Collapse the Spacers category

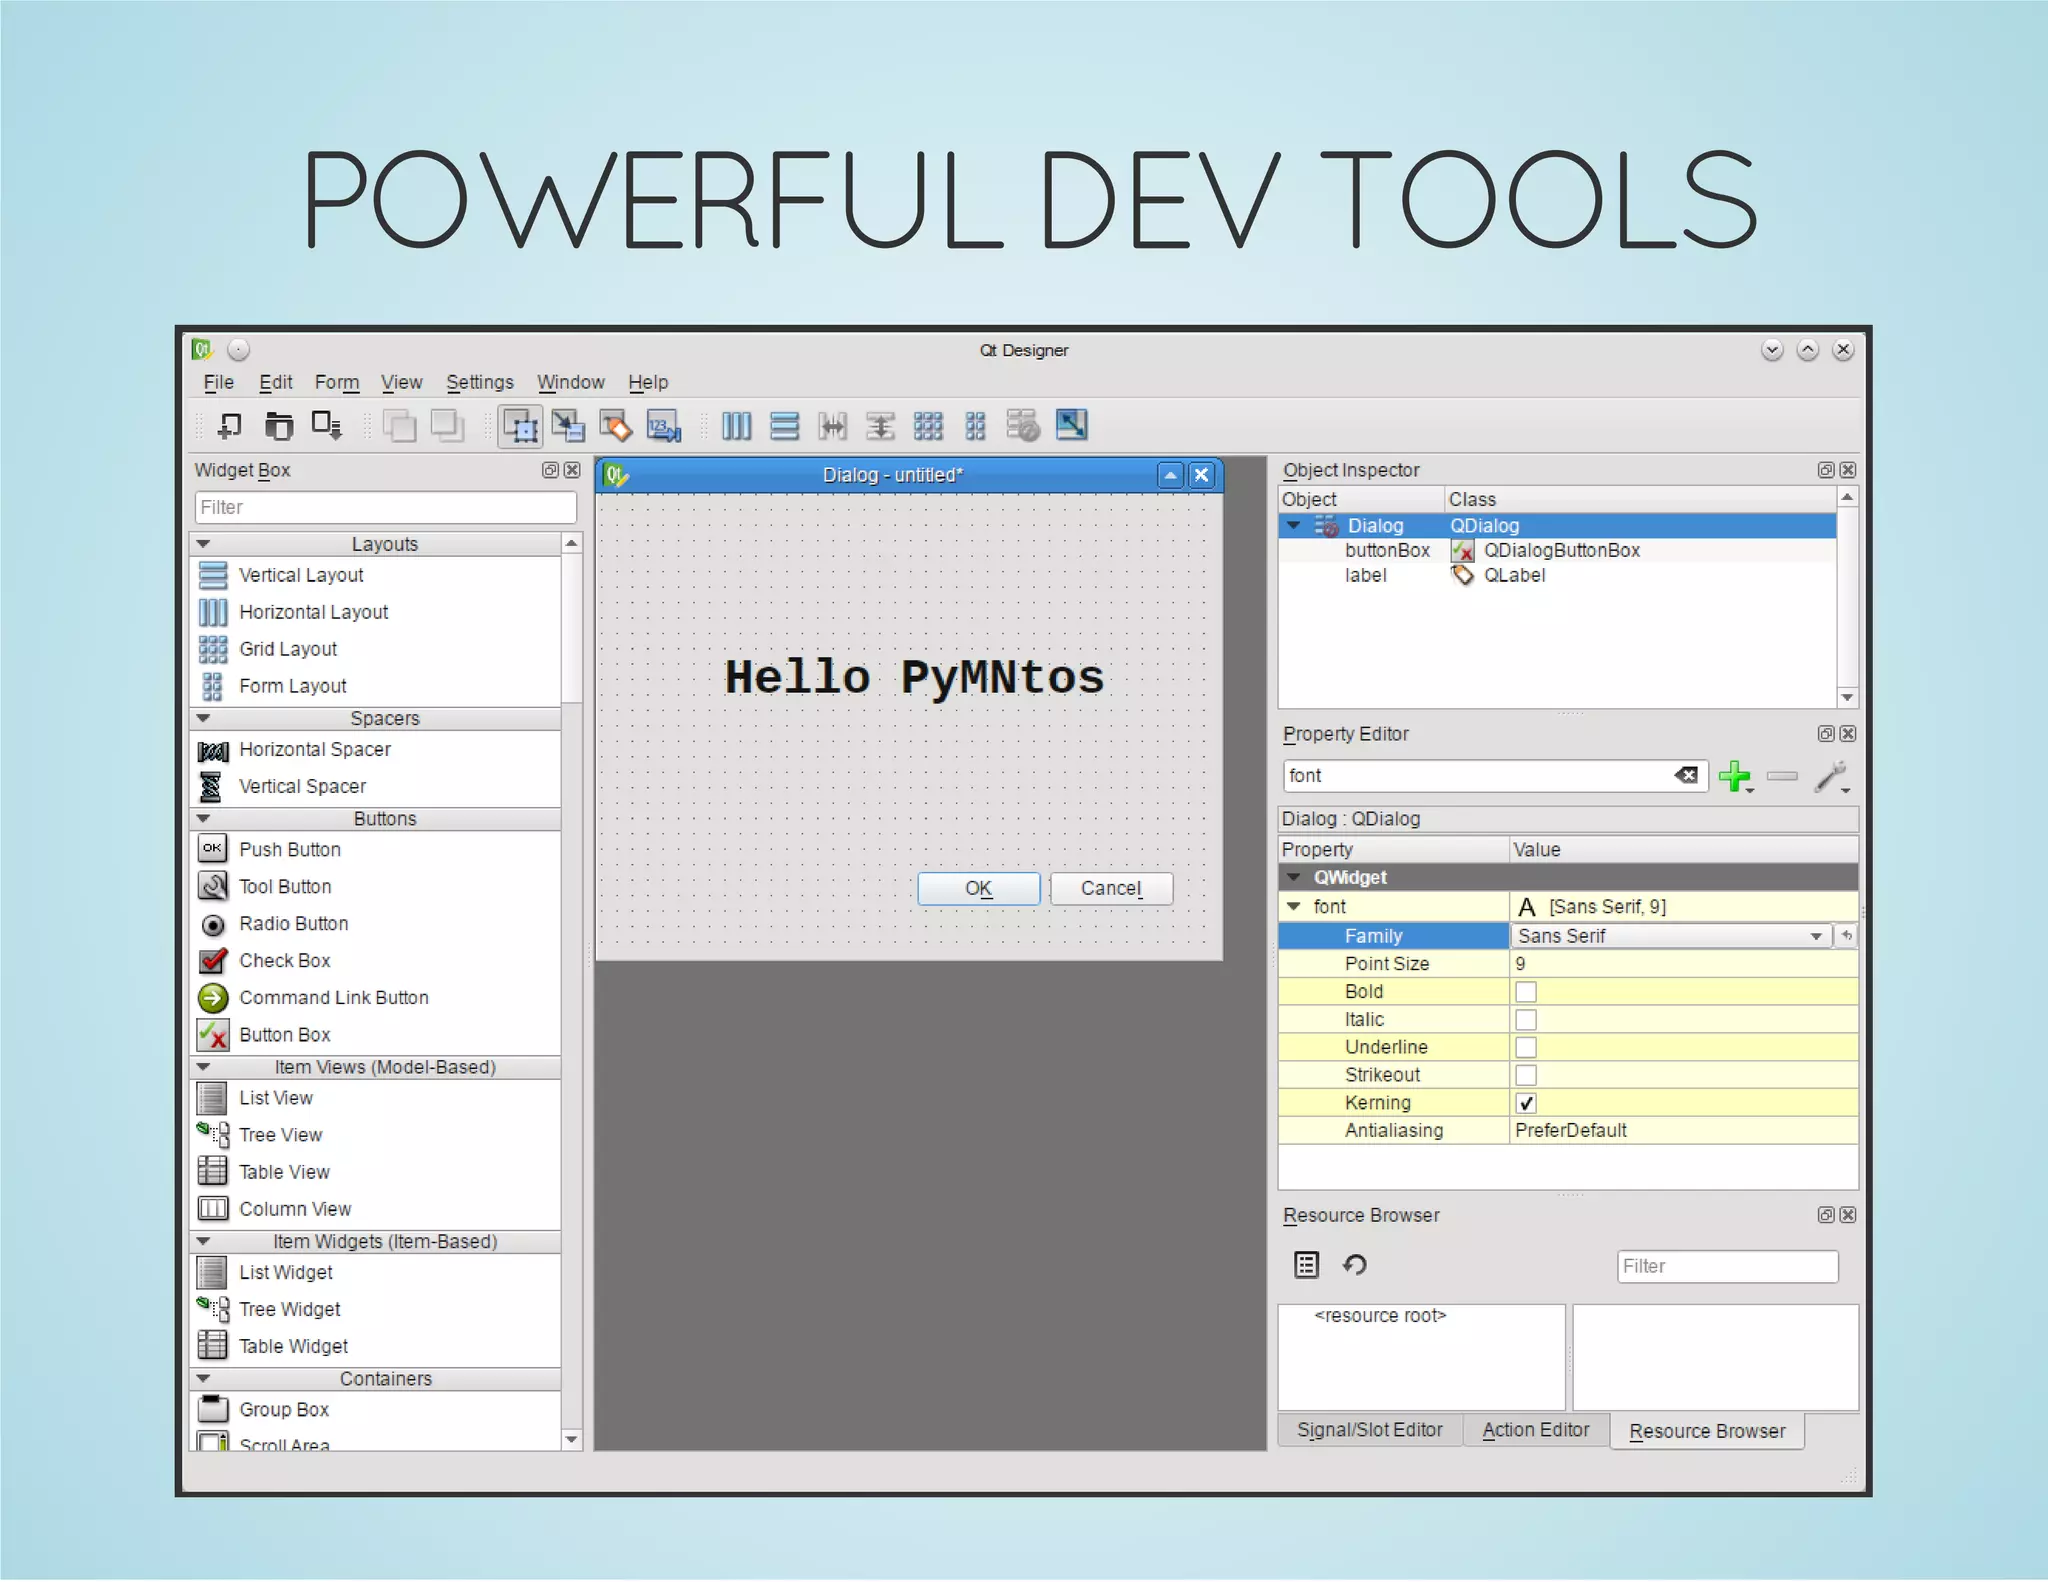click(204, 718)
